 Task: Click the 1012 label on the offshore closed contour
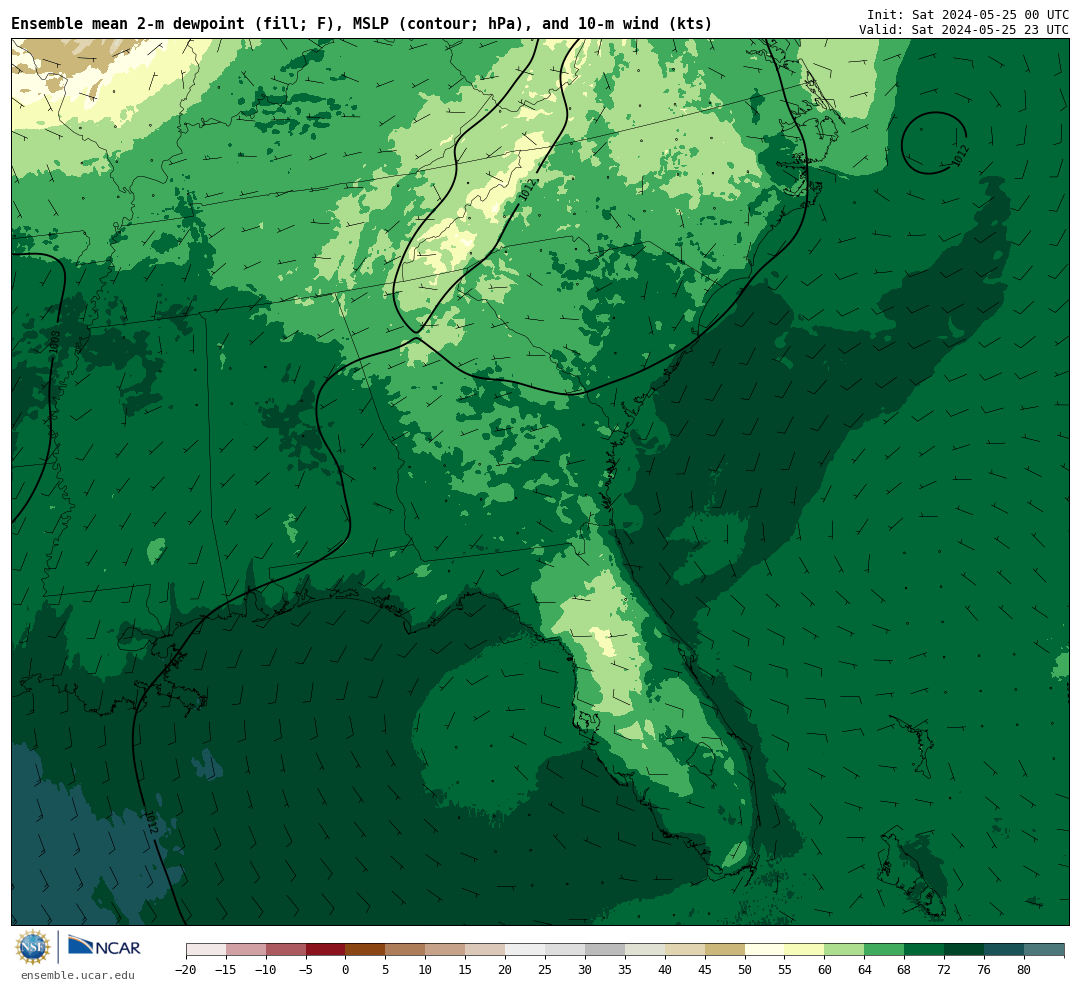point(960,156)
